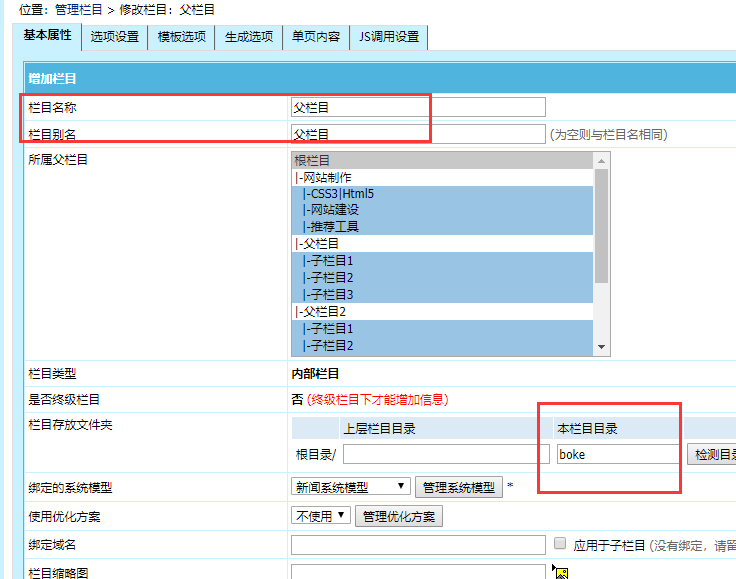Click the list scrollbar down arrow

coord(601,347)
